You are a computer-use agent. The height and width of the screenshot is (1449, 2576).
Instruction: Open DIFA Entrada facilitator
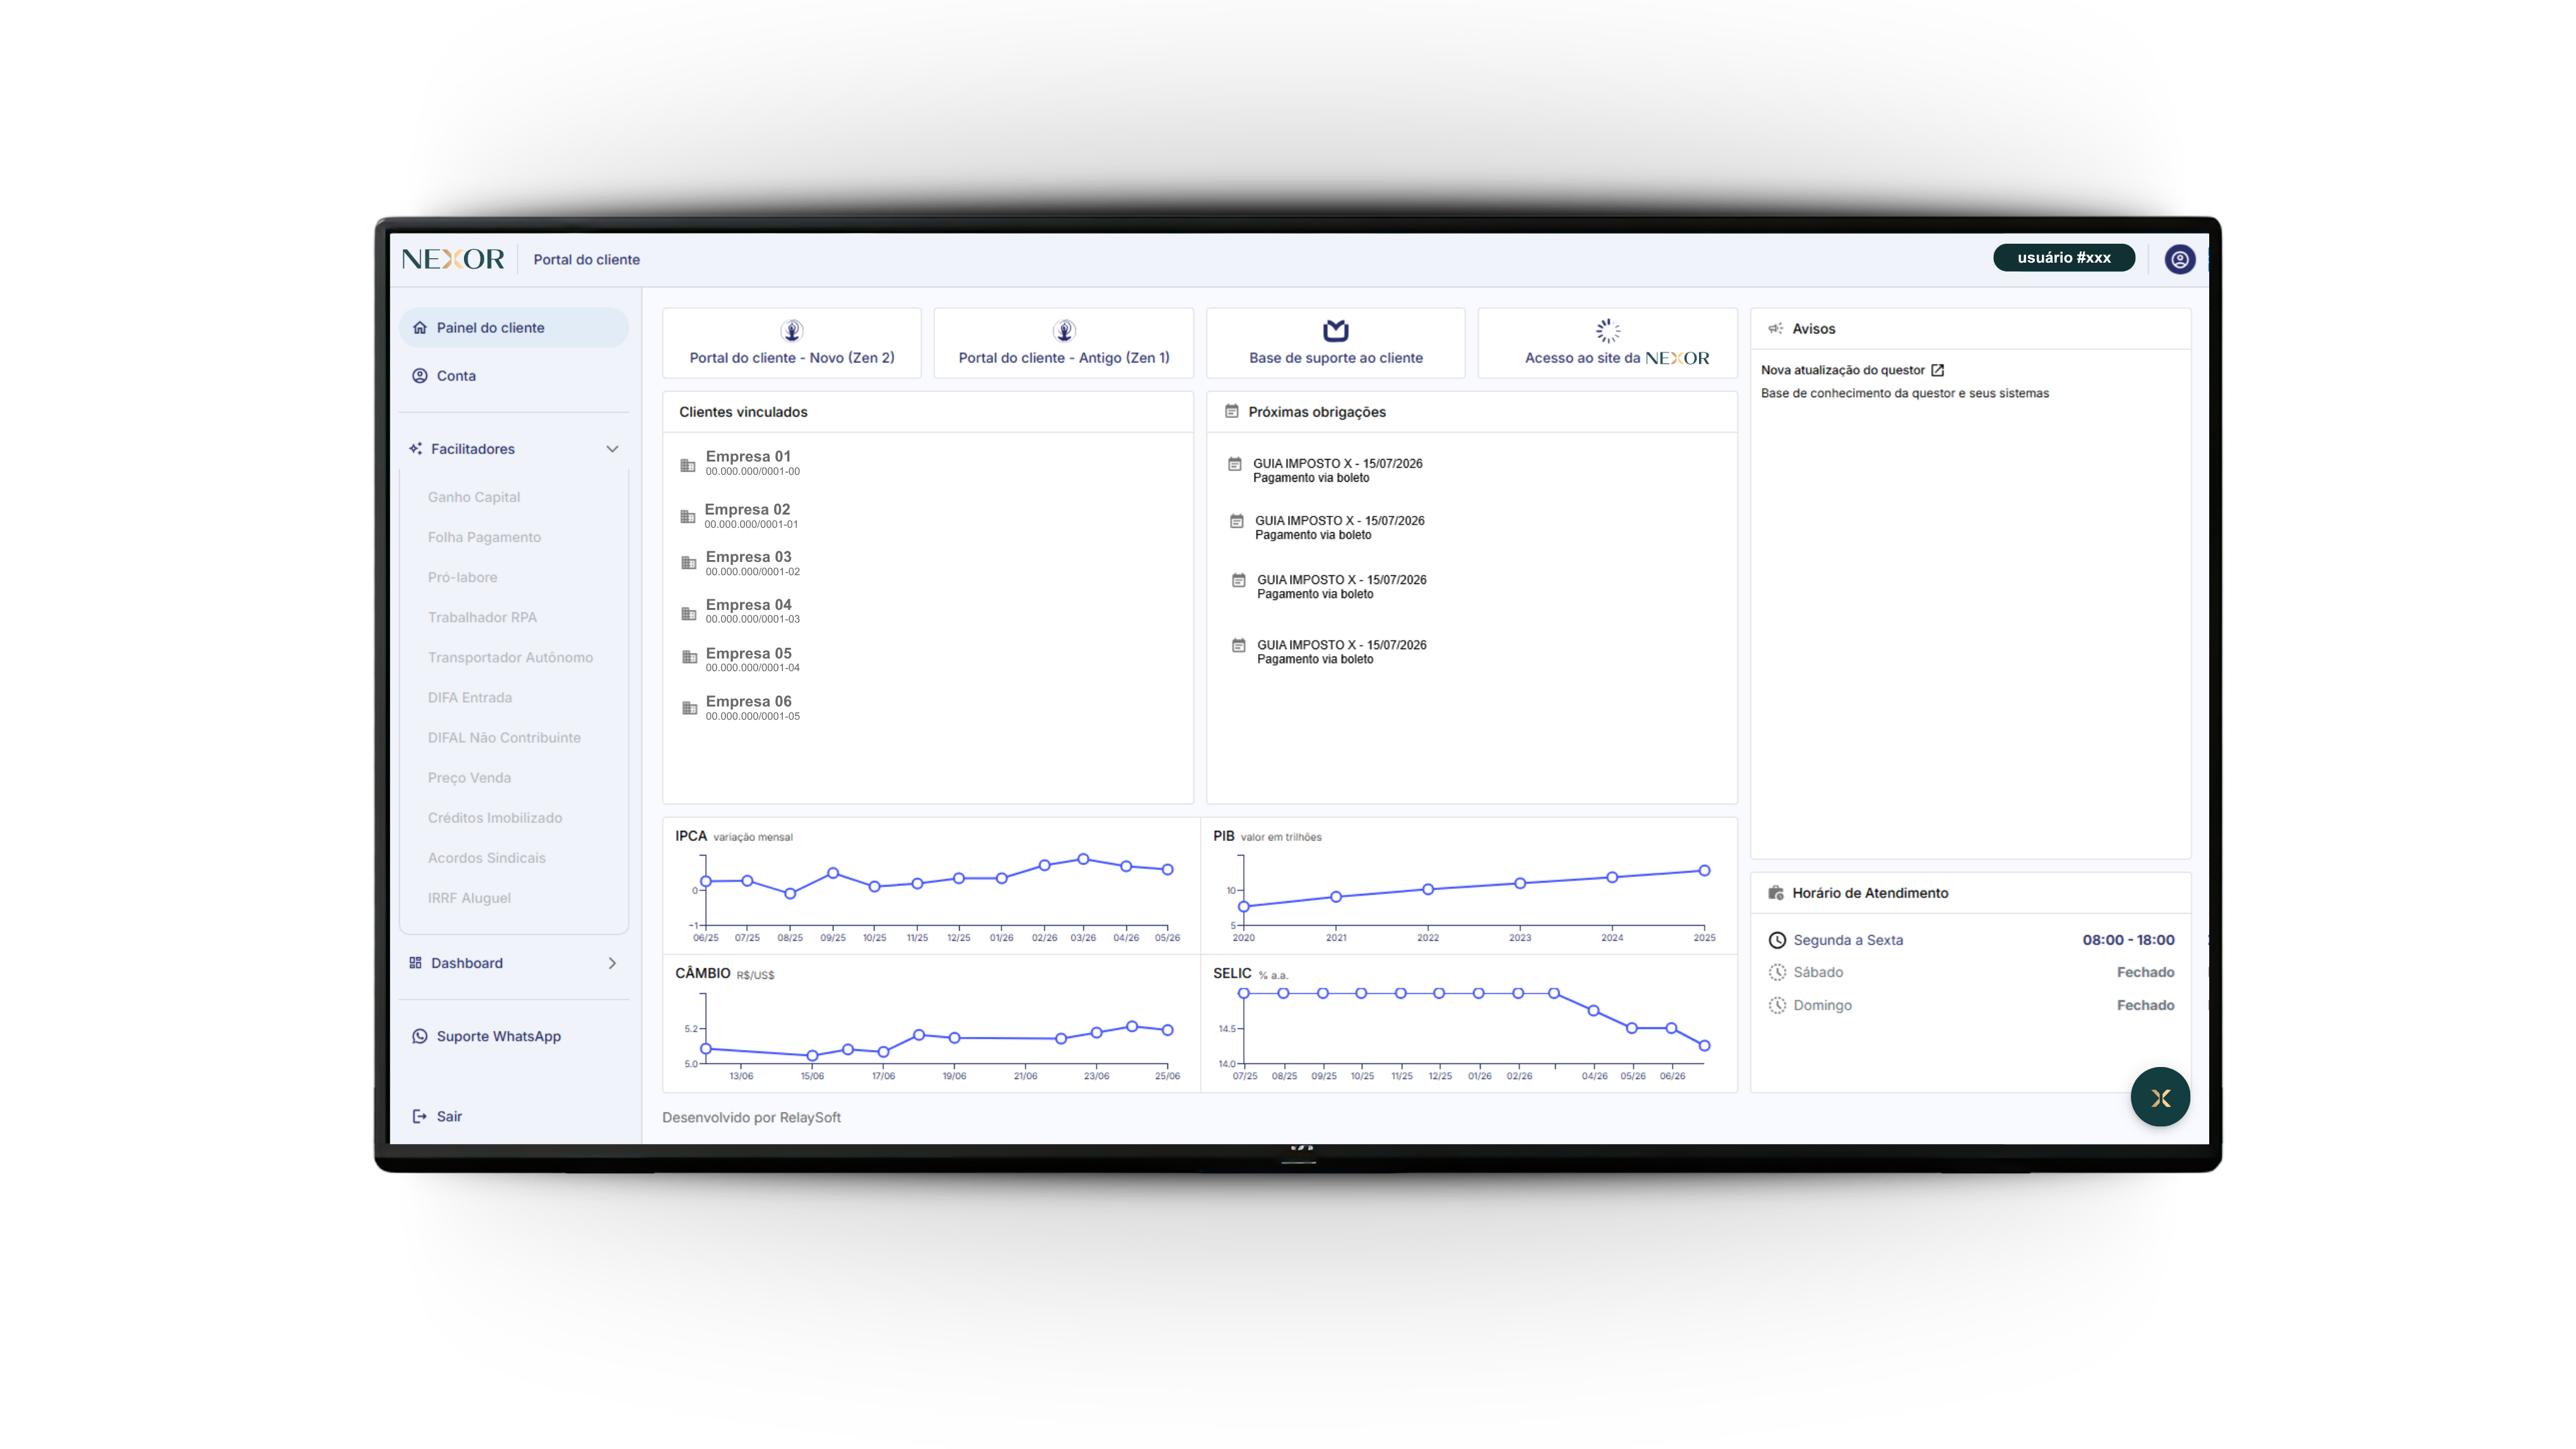469,697
